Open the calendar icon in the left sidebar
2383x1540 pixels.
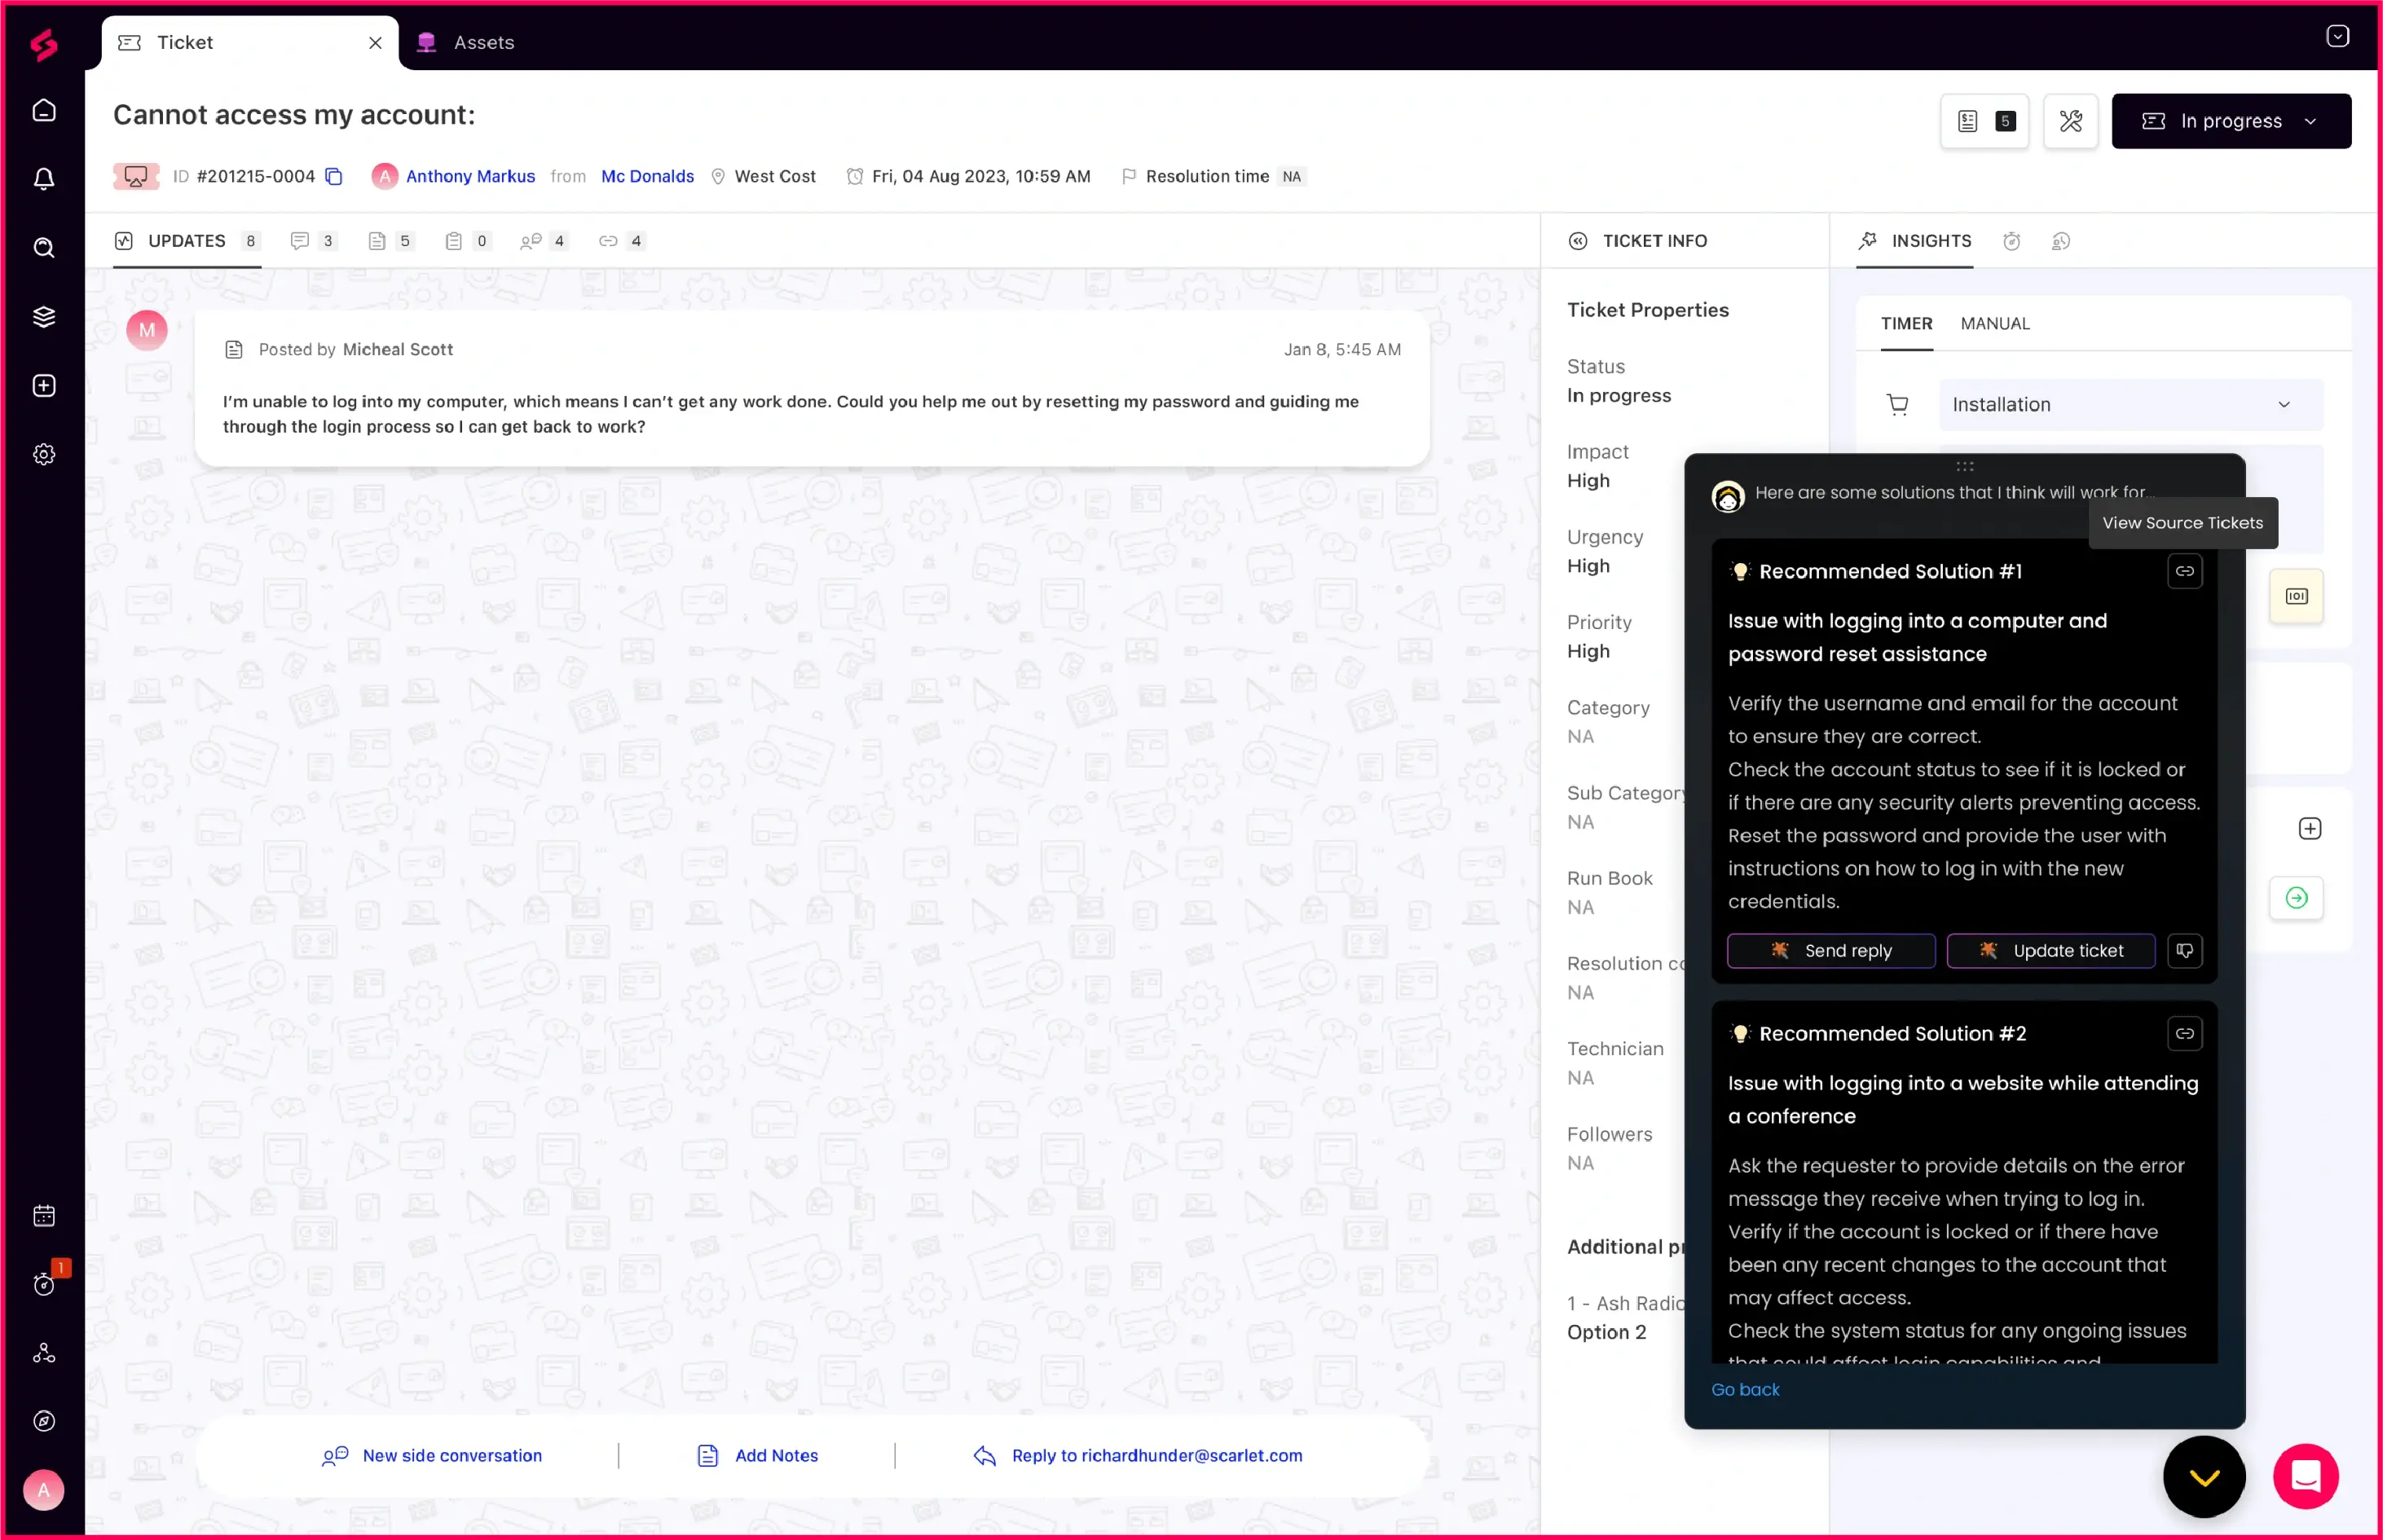44,1216
